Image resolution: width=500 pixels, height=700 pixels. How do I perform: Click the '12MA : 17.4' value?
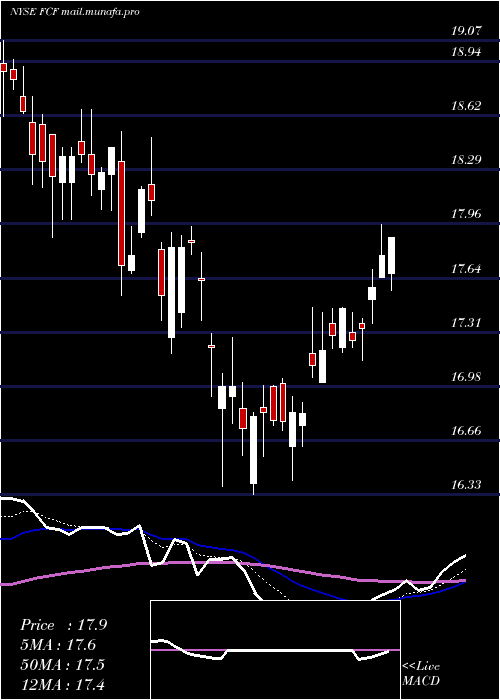62,684
